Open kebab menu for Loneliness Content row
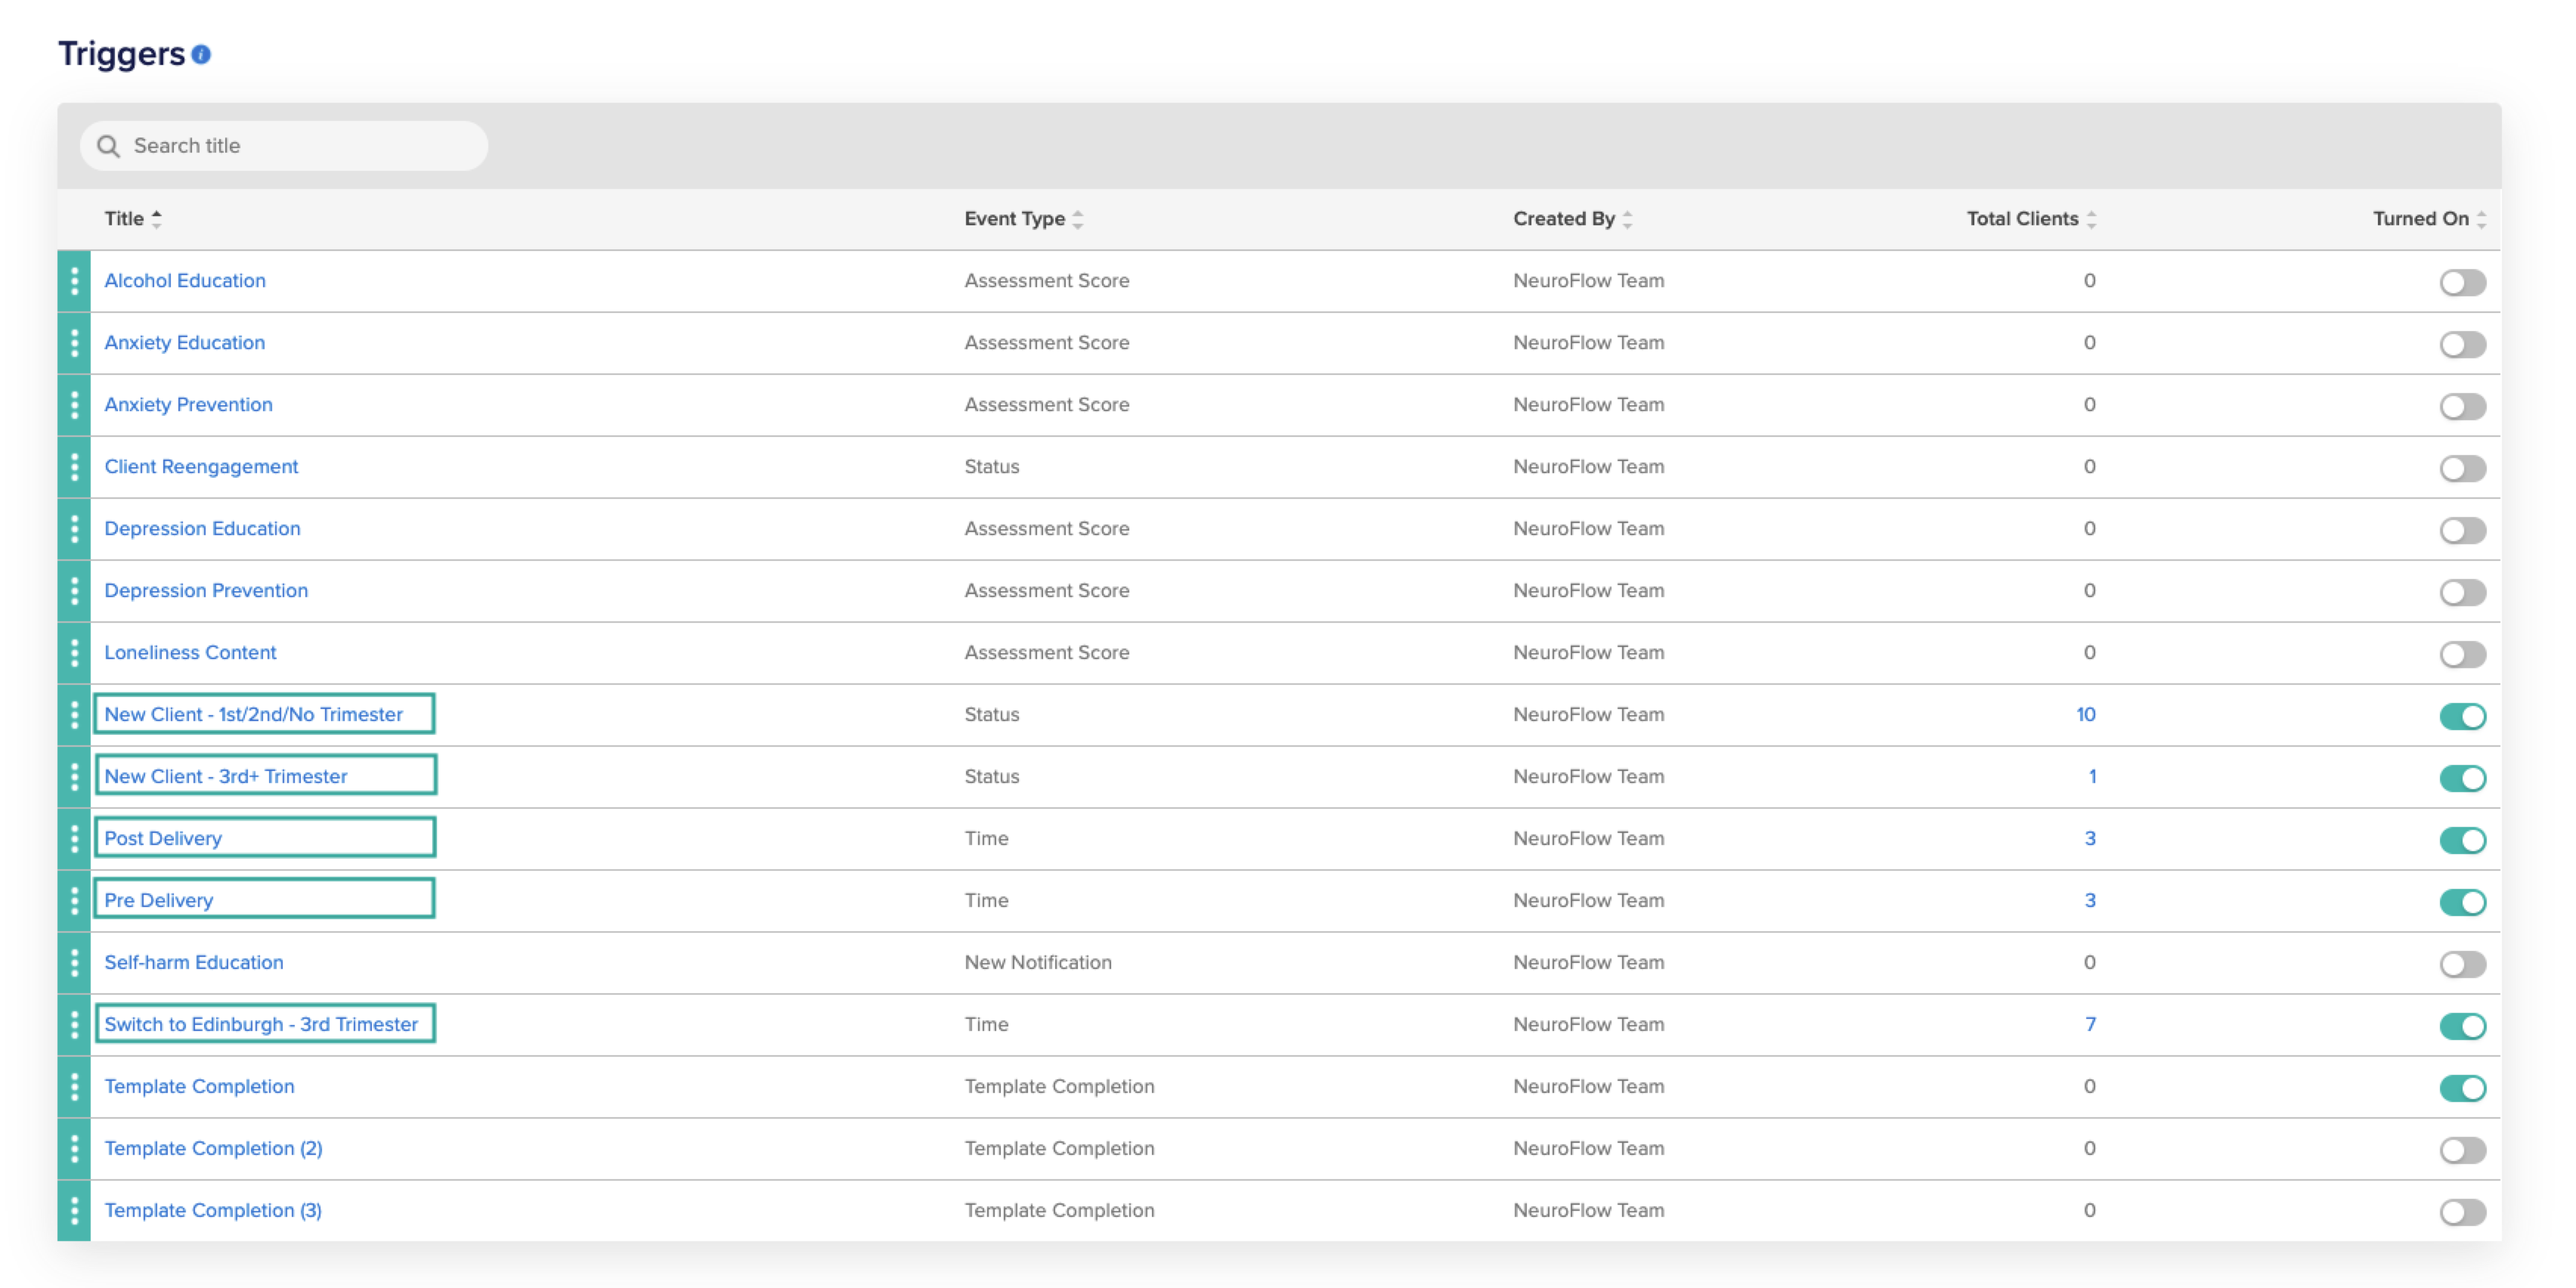 coord(75,653)
